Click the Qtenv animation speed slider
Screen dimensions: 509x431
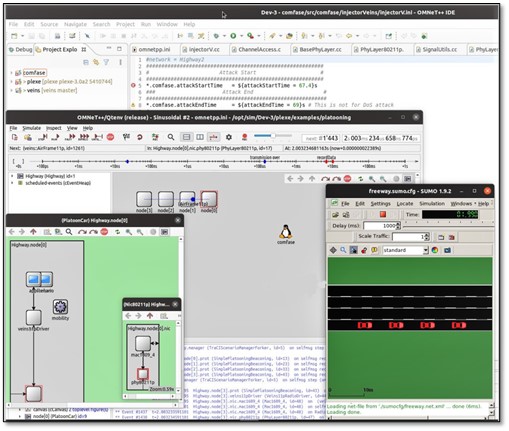tap(273, 136)
